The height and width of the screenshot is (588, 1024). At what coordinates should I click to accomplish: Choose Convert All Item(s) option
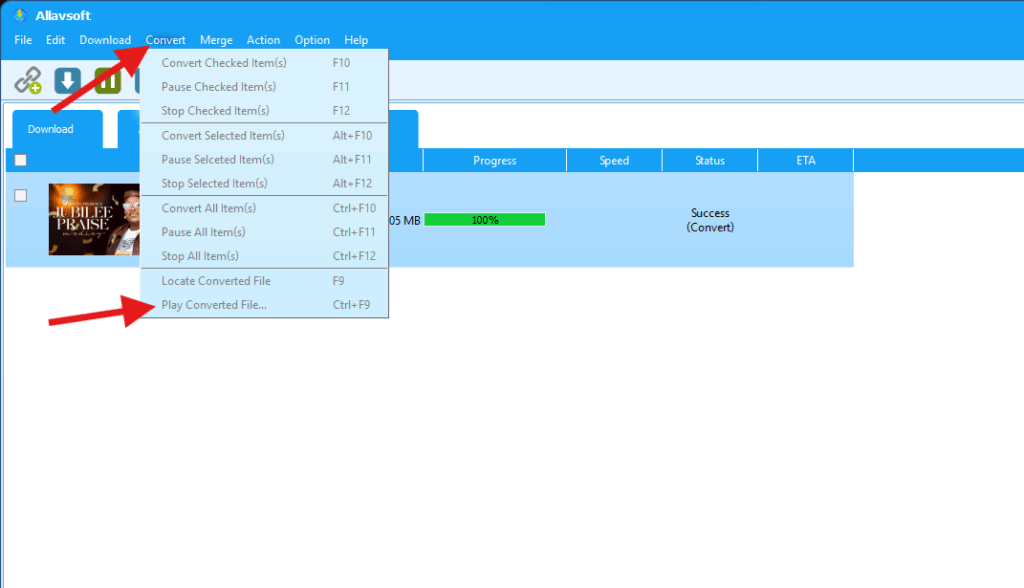(x=209, y=208)
